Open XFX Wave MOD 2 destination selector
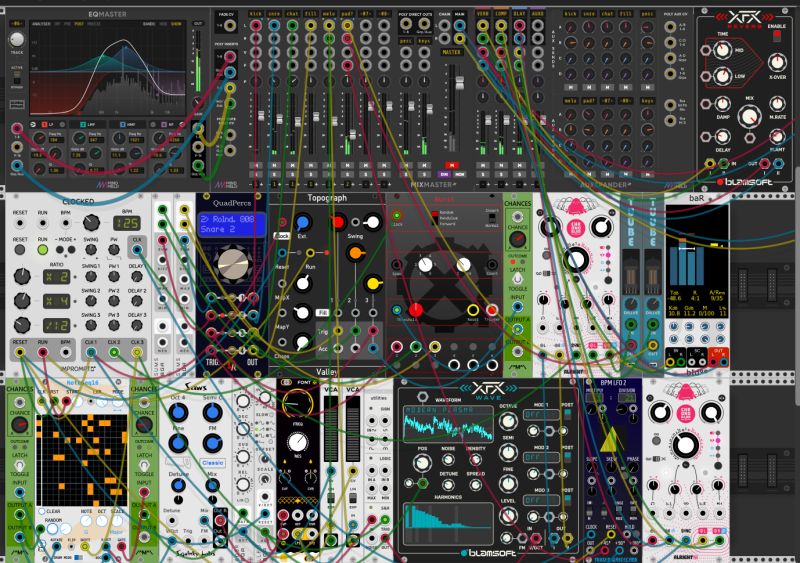Viewport: 800px width, 563px height. (x=540, y=458)
